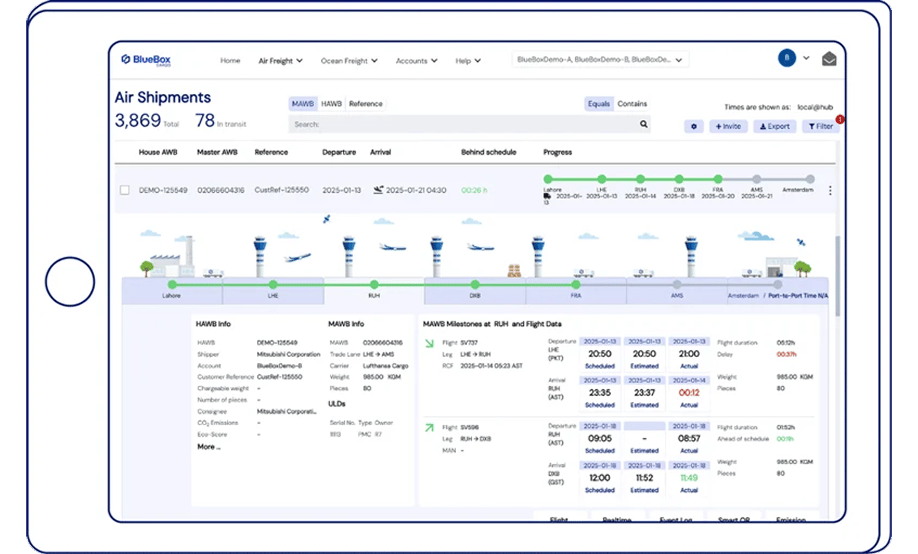Click the green arrow icon beside flight SV598

[429, 428]
